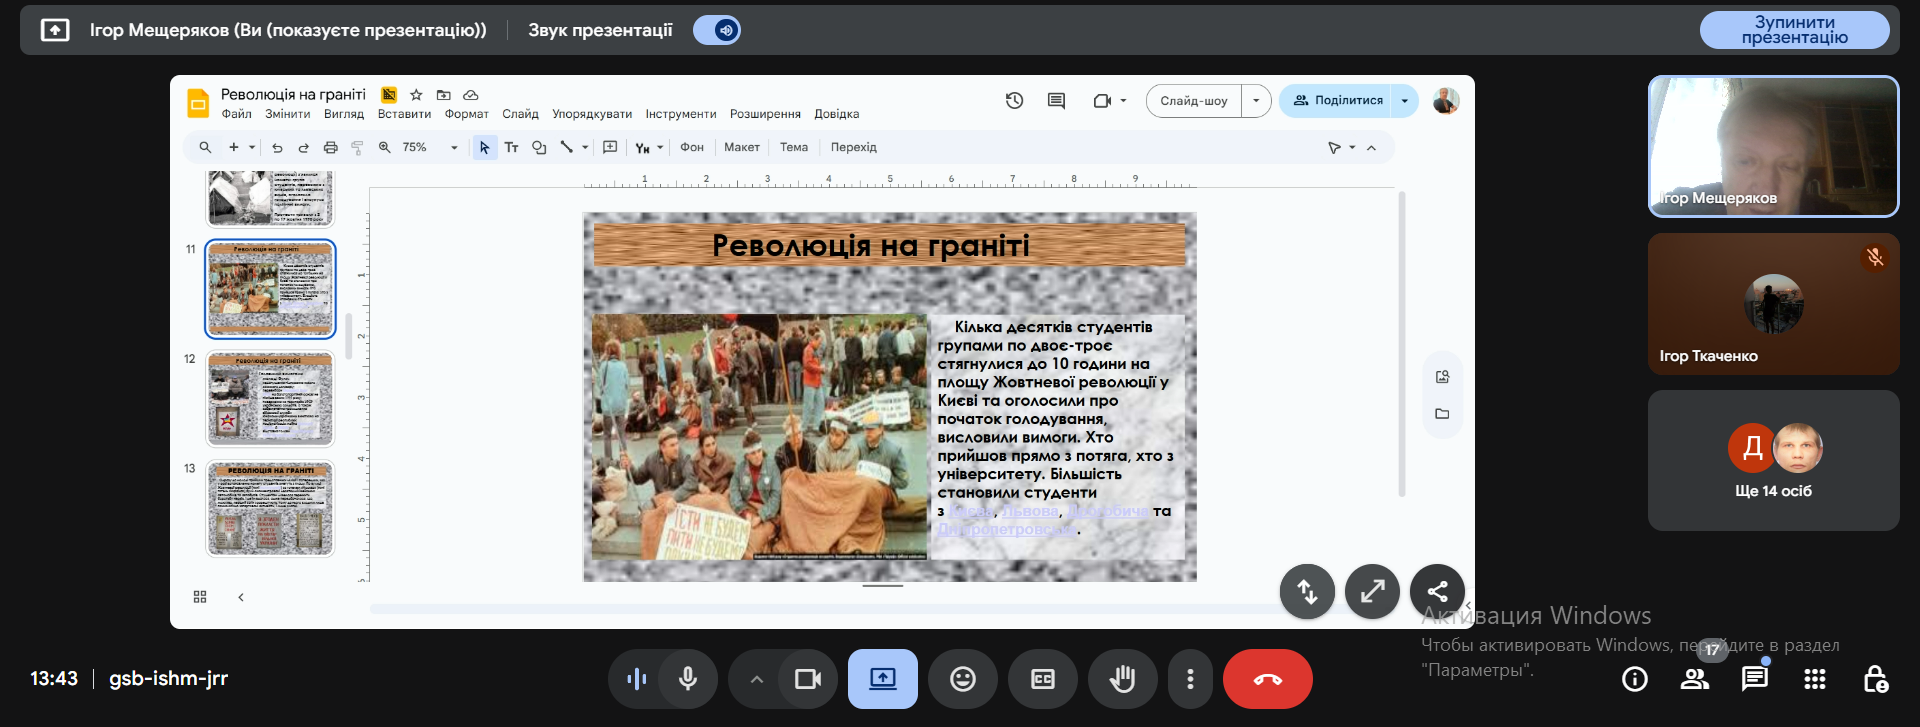1920x727 pixels.
Task: Toggle presentation audio switch
Action: 717,30
